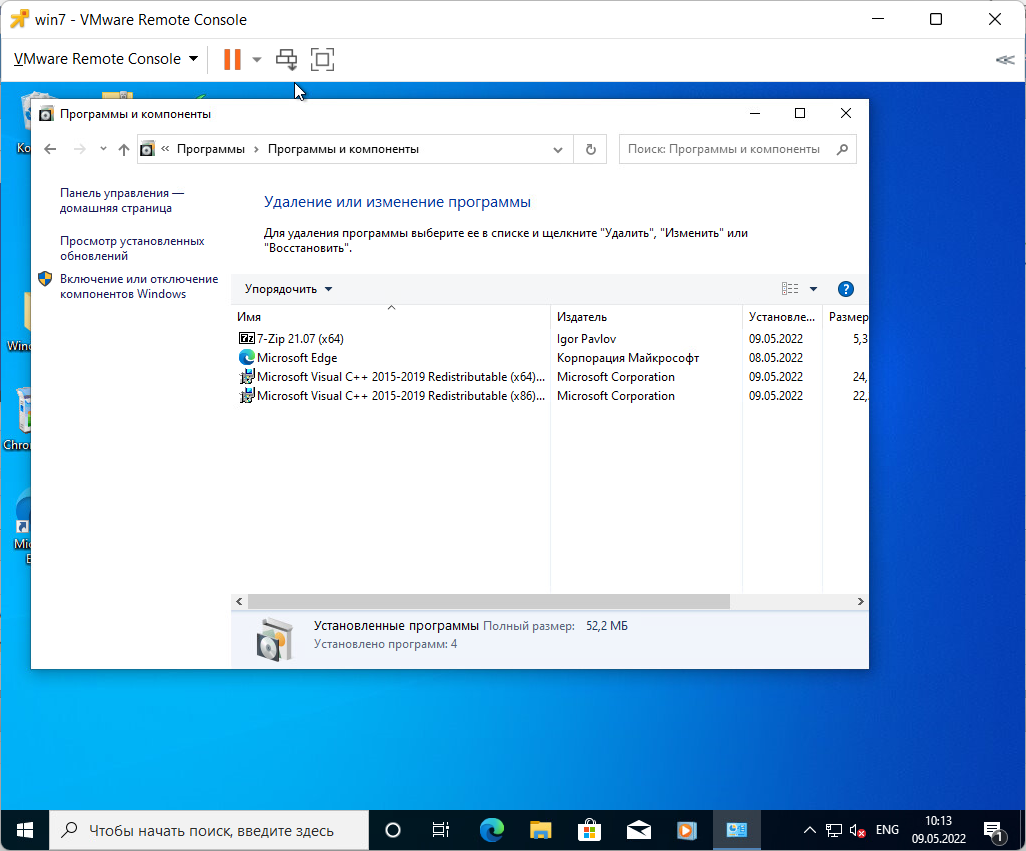Maximize the Программы и компоненты window
This screenshot has height=851, width=1026.
click(800, 114)
